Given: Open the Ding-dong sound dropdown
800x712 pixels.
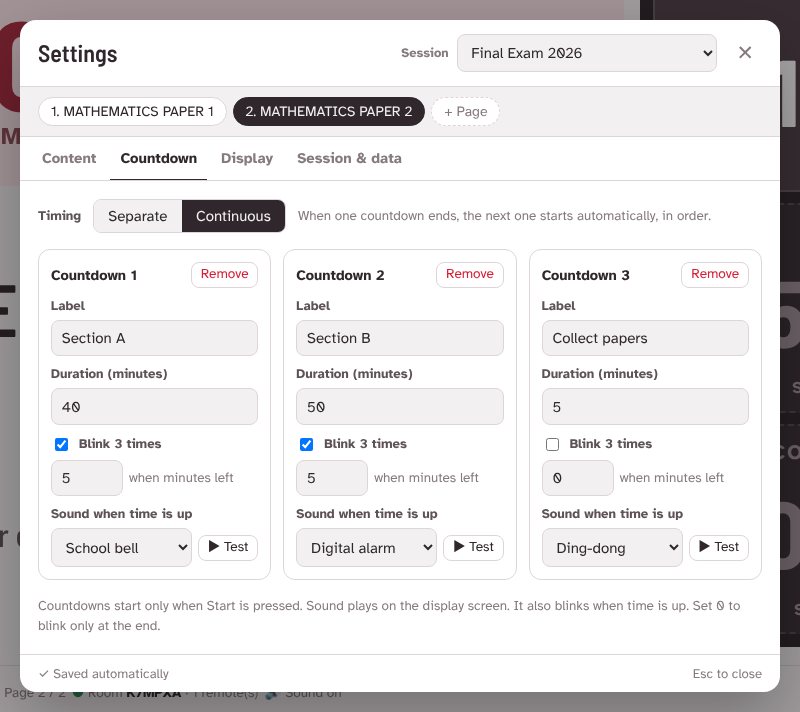Looking at the screenshot, I should [x=612, y=547].
